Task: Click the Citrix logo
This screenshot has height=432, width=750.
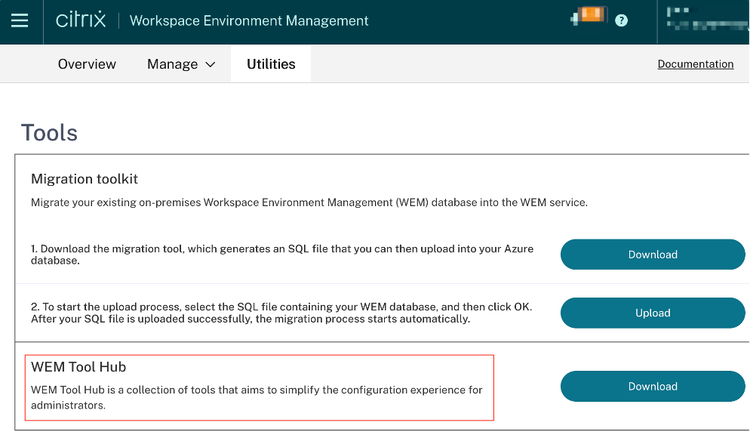Action: (80, 20)
